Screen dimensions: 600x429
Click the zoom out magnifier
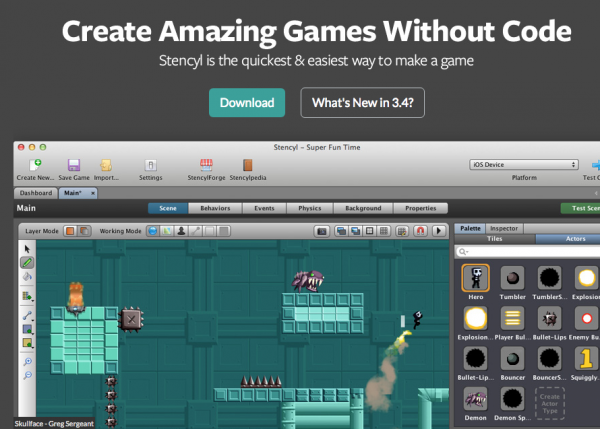point(27,374)
